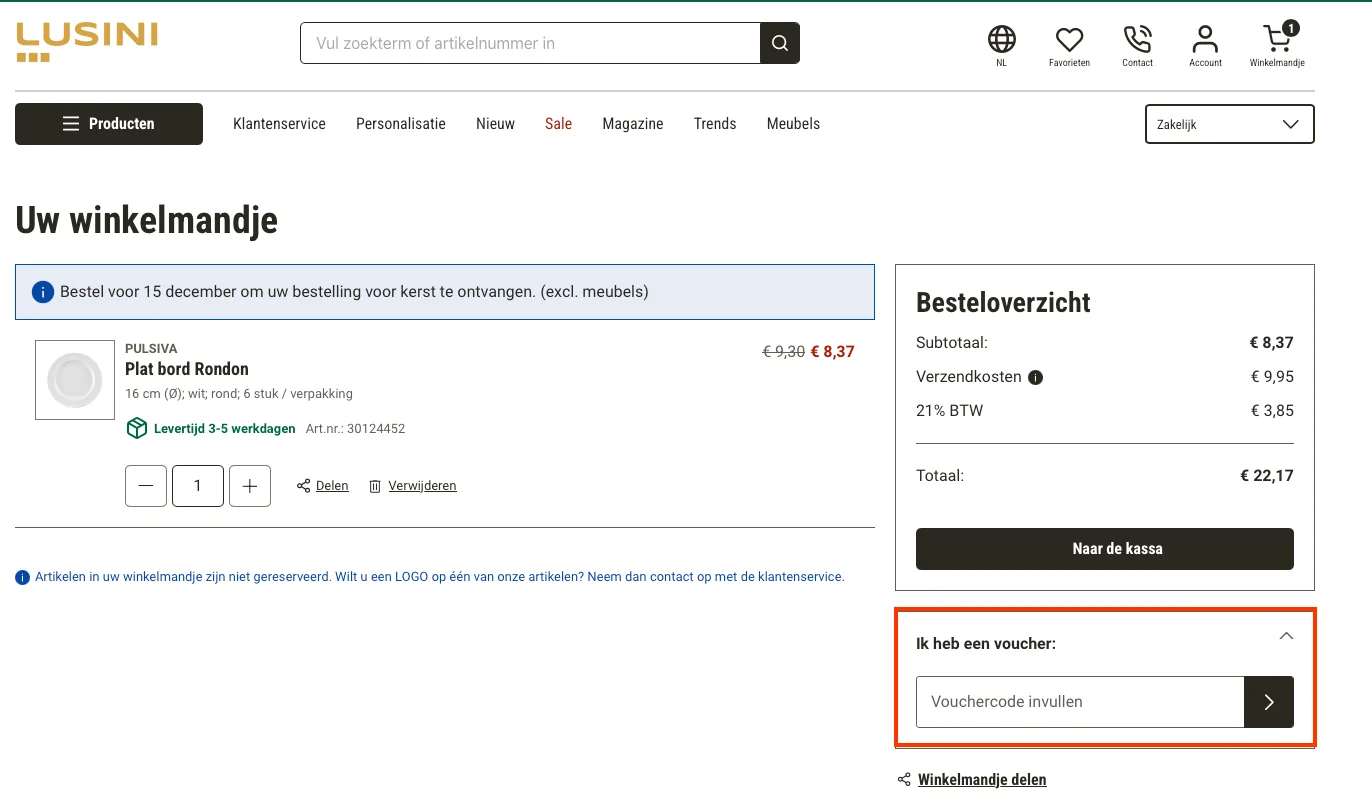
Task: Click the share icon beside Winkelmandje delen
Action: tap(903, 779)
